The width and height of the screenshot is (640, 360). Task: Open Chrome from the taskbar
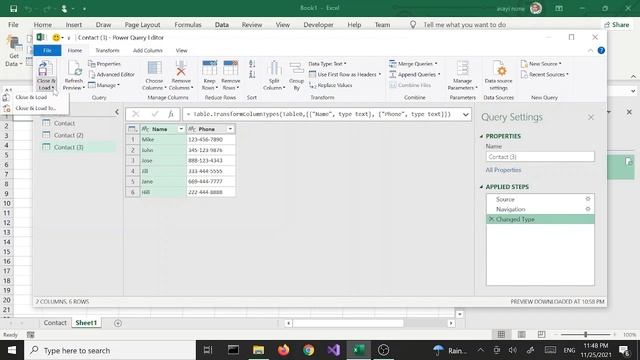tap(309, 350)
